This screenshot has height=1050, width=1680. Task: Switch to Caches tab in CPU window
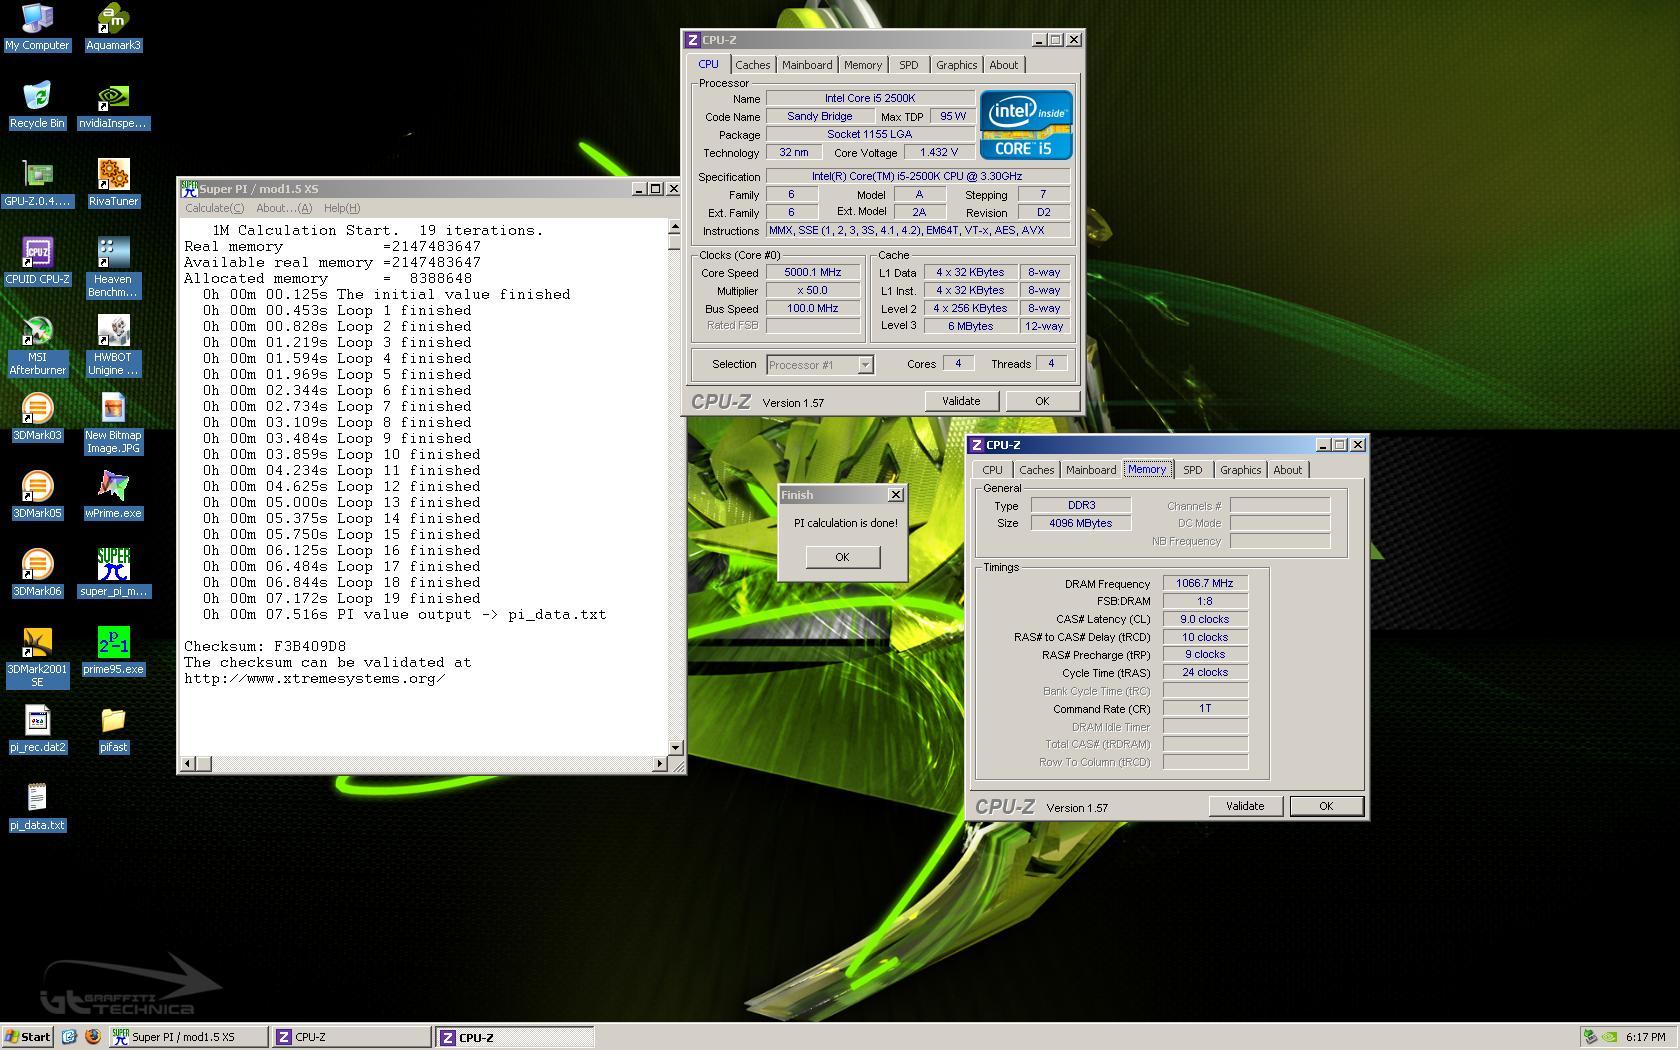point(753,65)
